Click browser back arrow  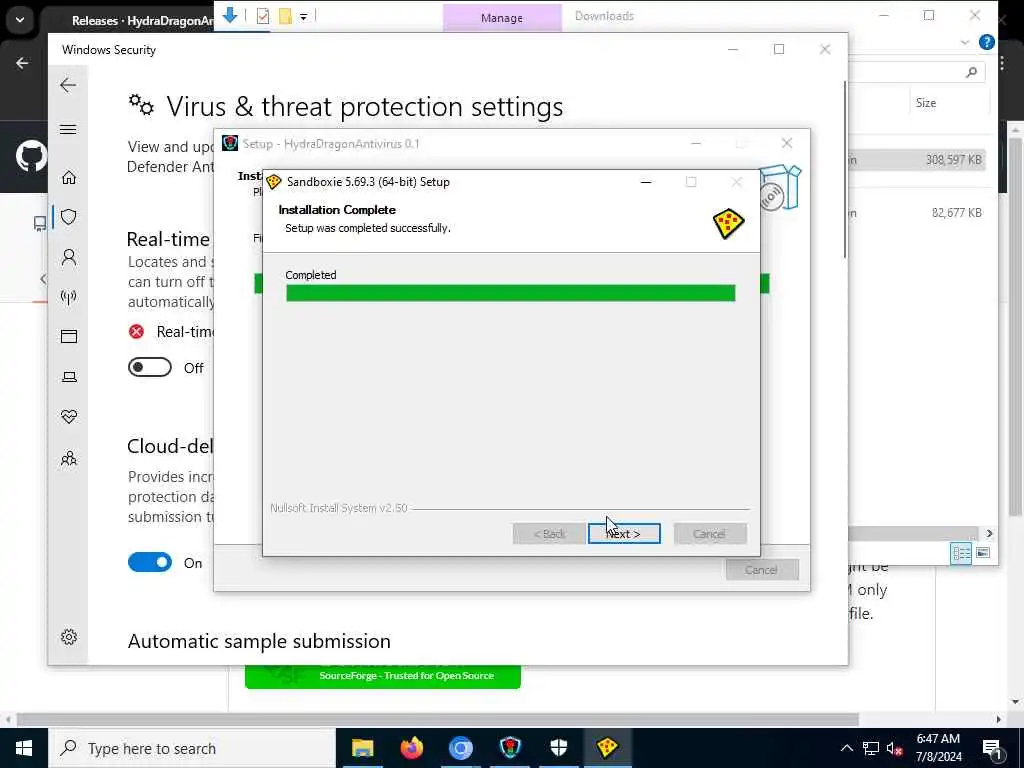[x=22, y=63]
